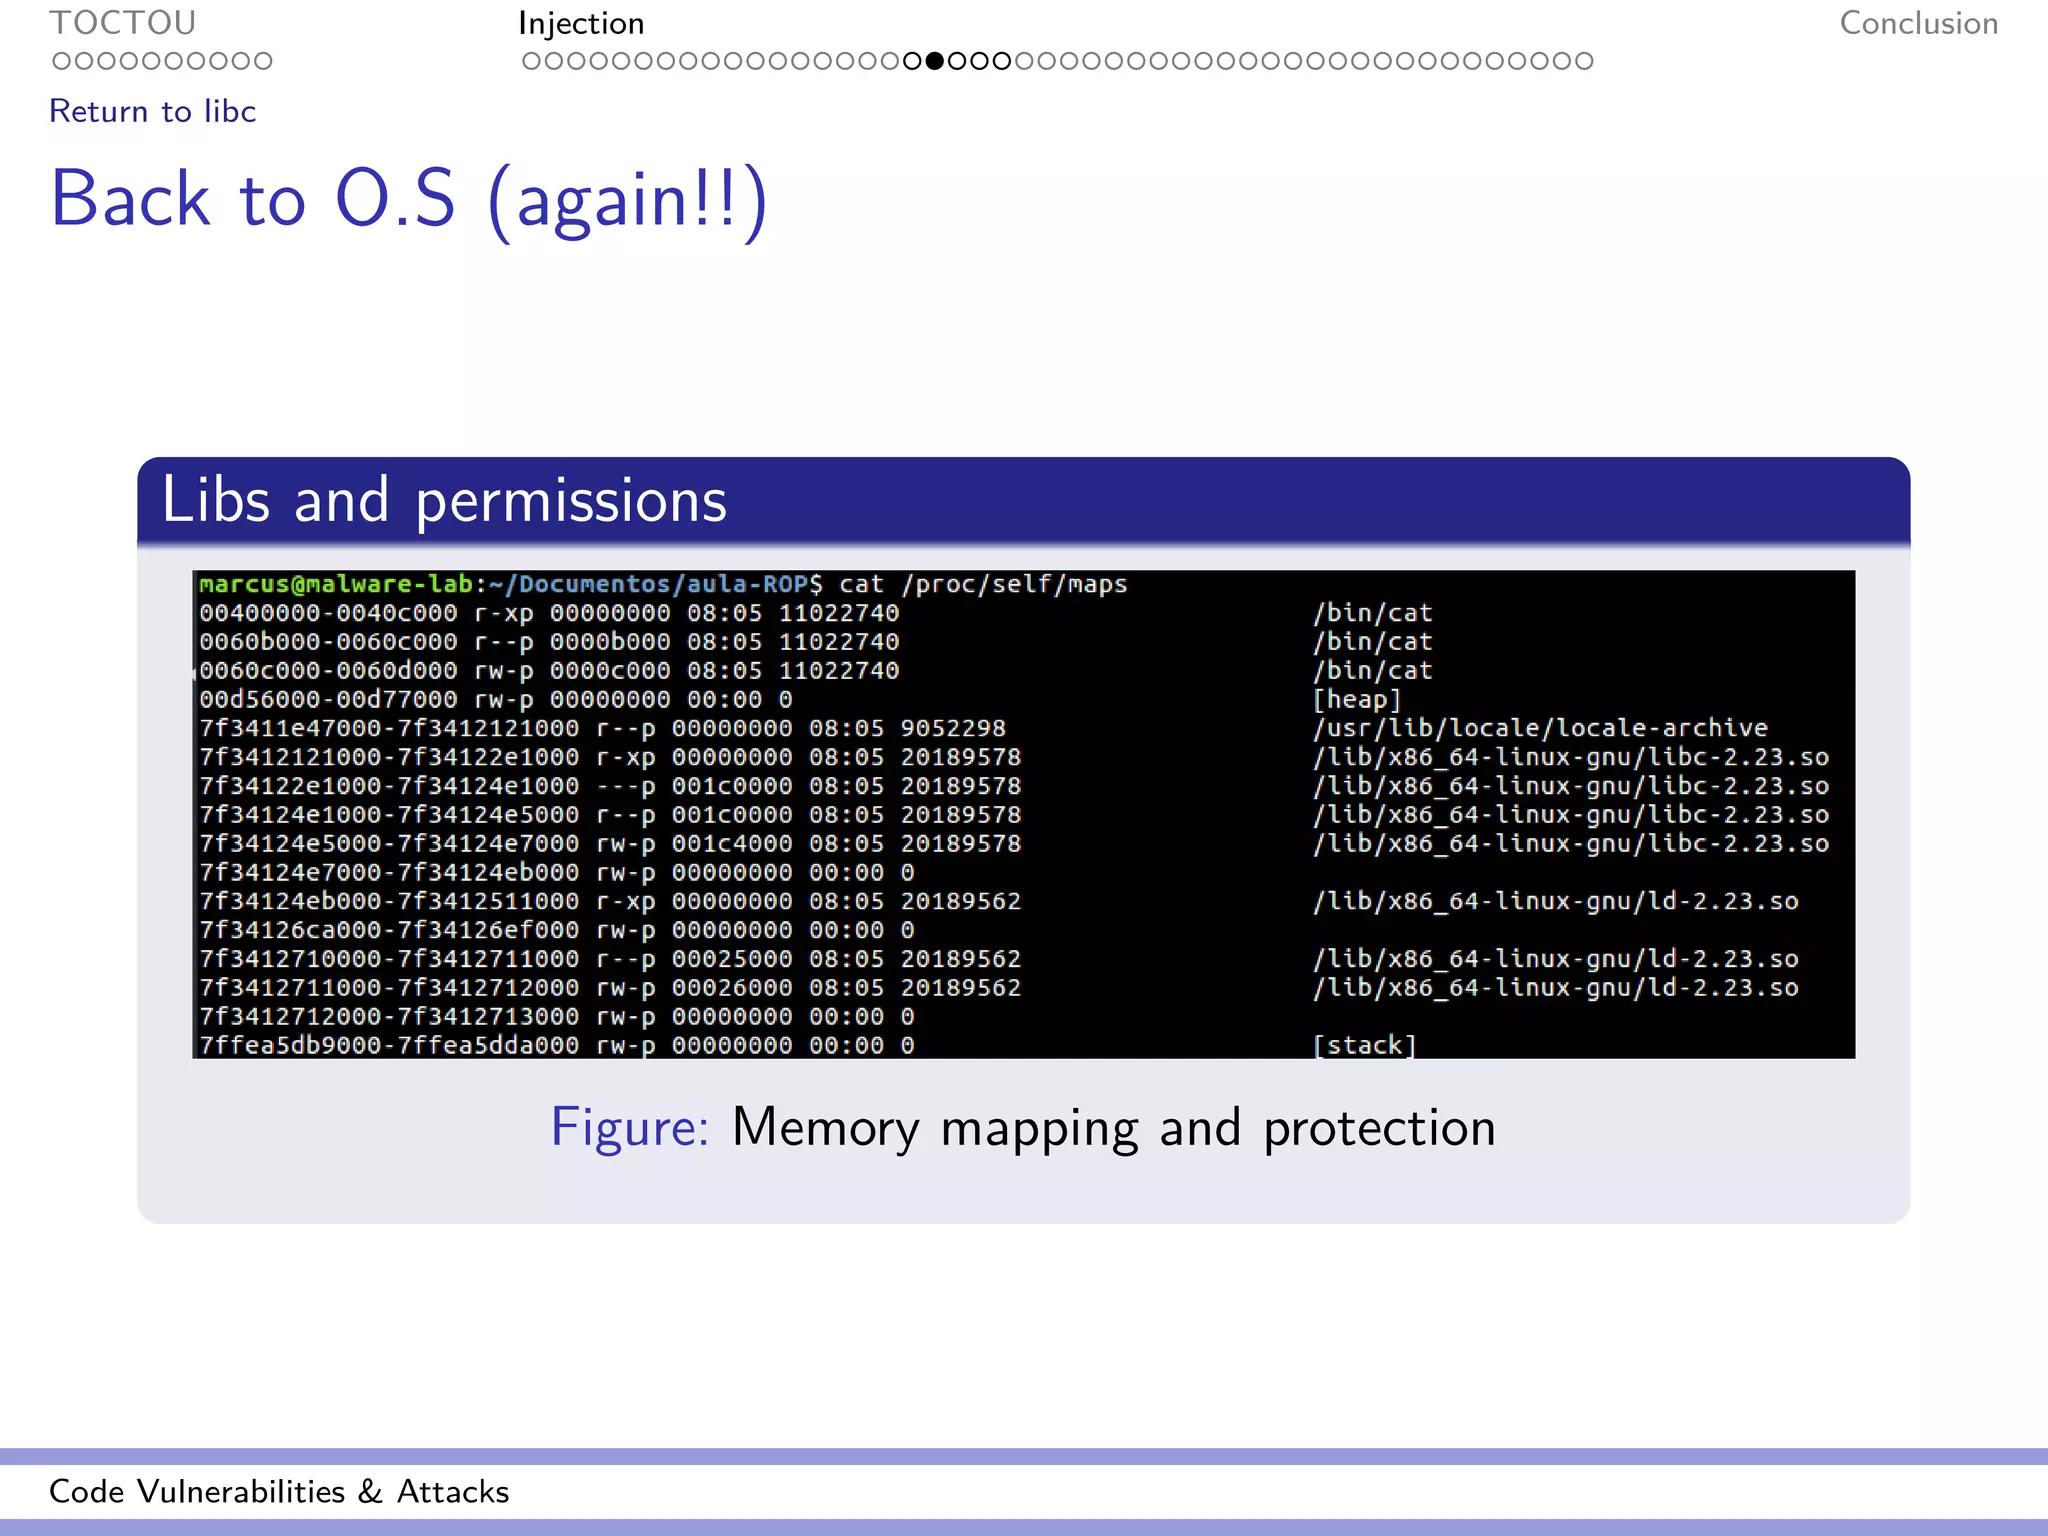Click the Libs and permissions block header
The height and width of the screenshot is (1536, 2048).
click(1024, 500)
